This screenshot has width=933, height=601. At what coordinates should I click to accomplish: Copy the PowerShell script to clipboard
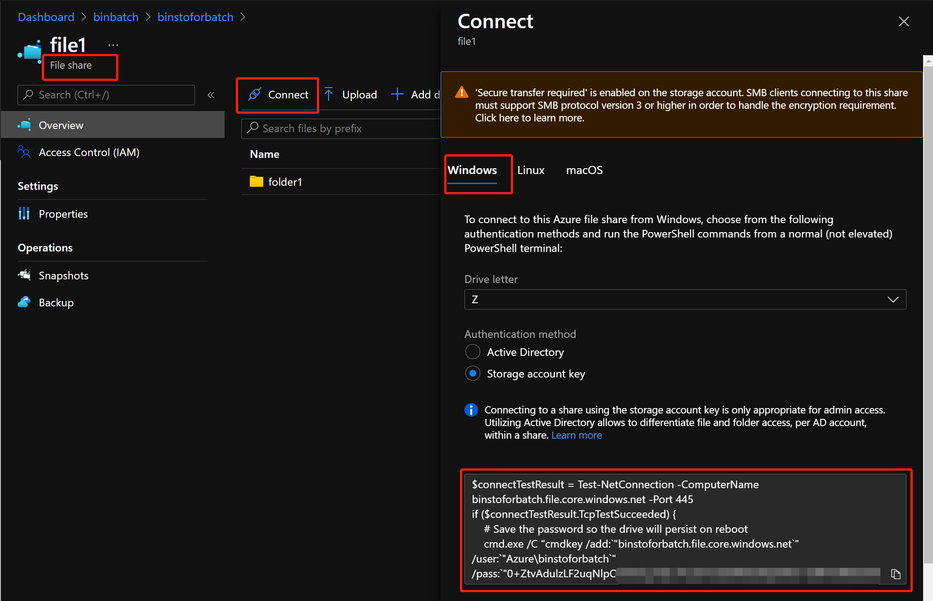pyautogui.click(x=896, y=574)
